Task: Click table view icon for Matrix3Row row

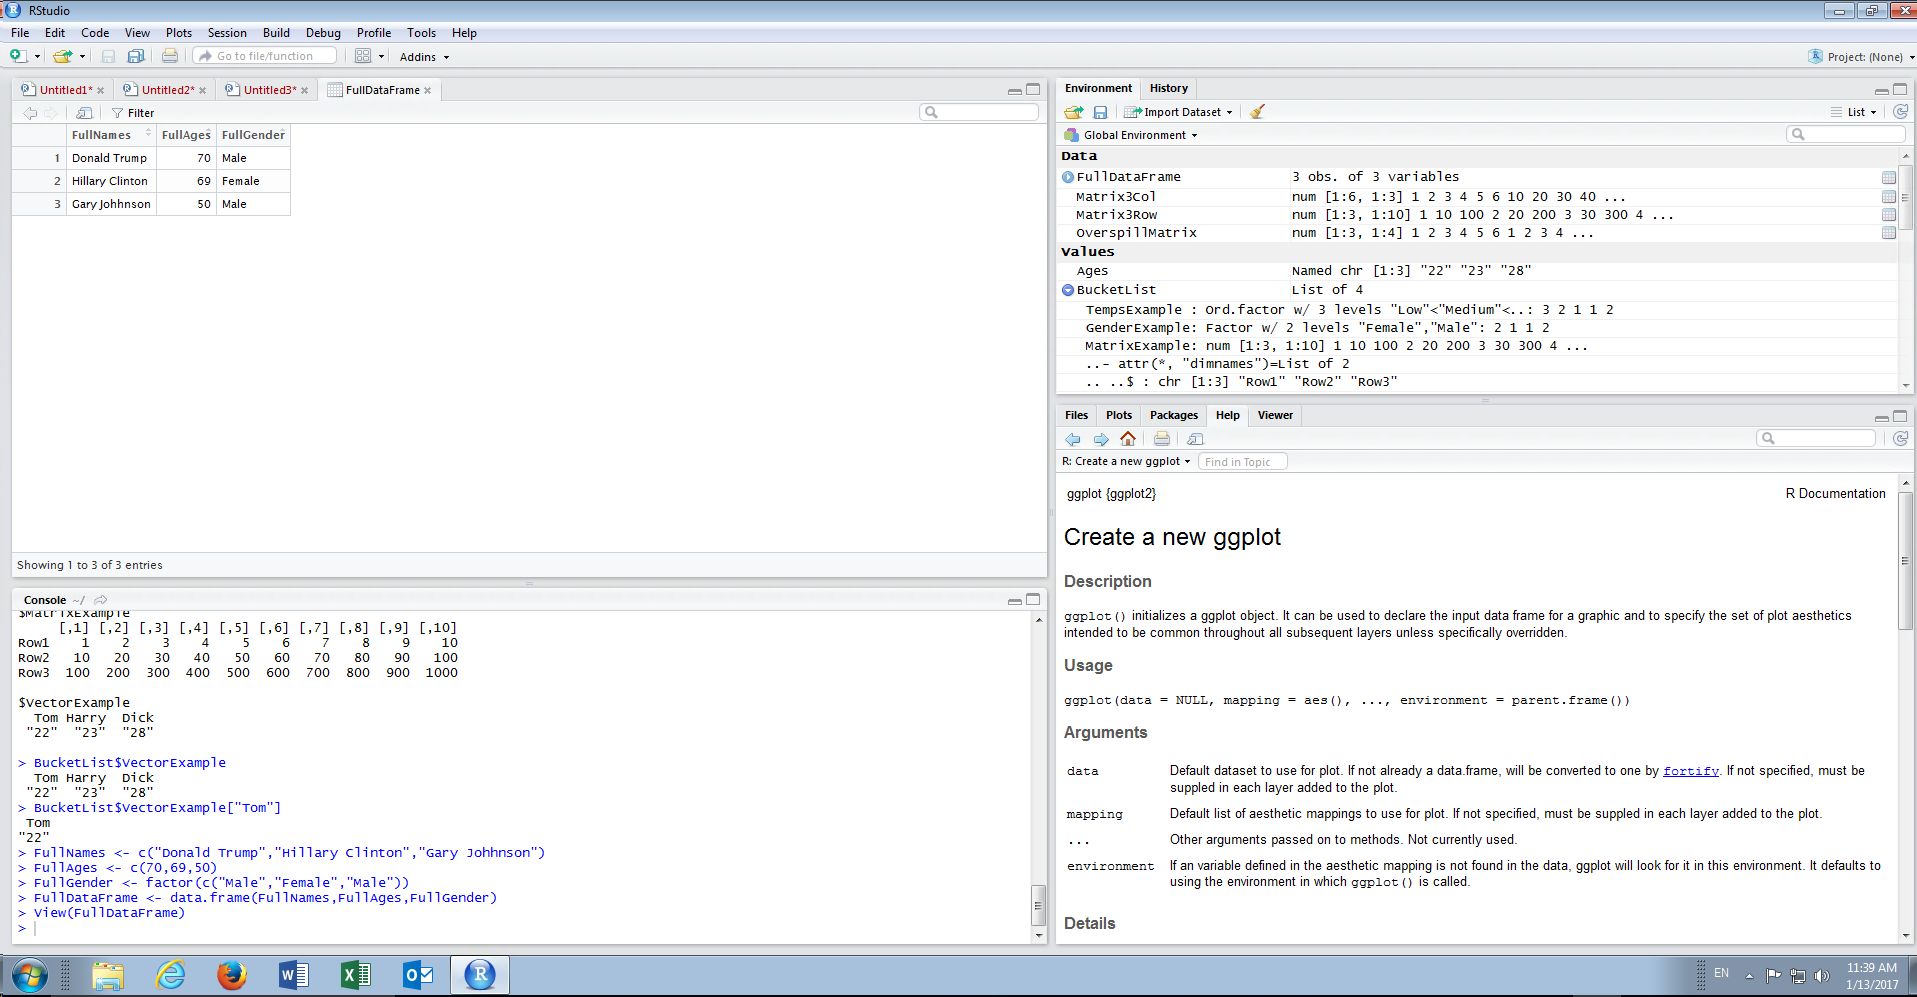Action: 1889,215
